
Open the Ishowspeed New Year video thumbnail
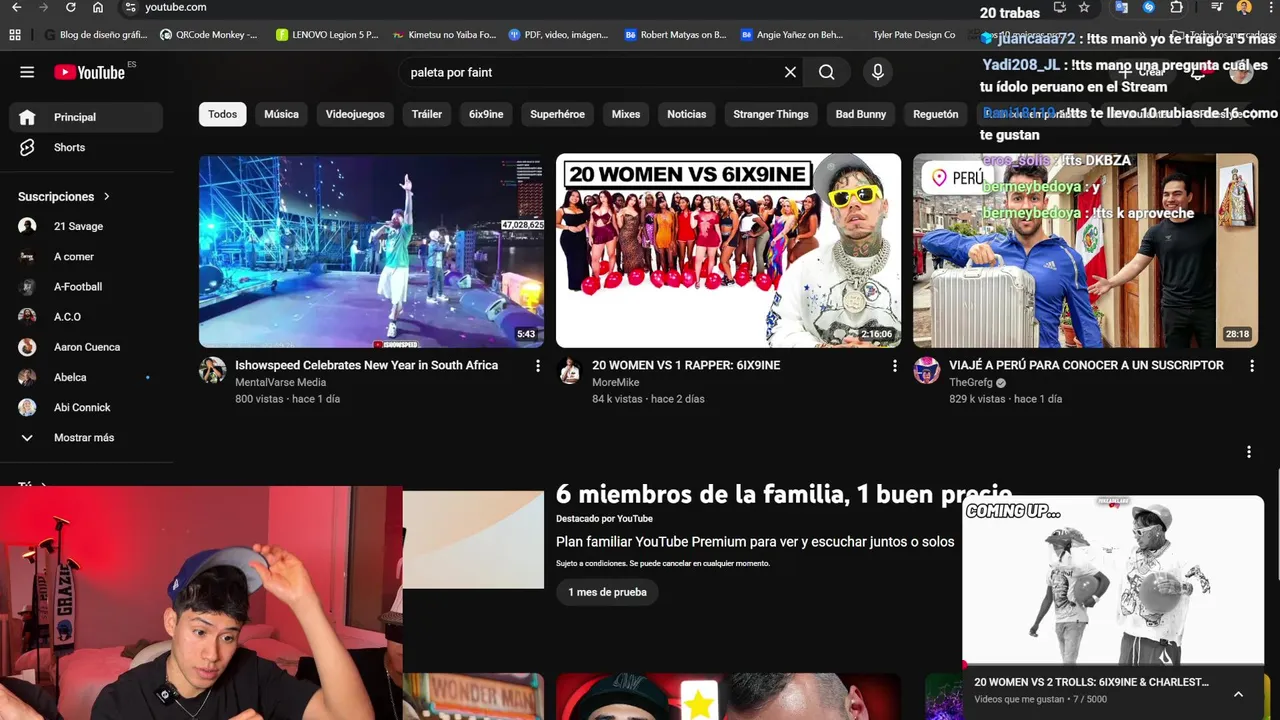[371, 250]
